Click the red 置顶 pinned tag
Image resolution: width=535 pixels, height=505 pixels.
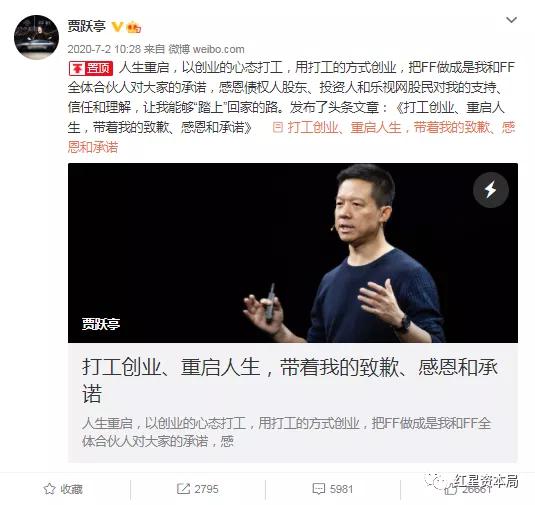[x=91, y=68]
